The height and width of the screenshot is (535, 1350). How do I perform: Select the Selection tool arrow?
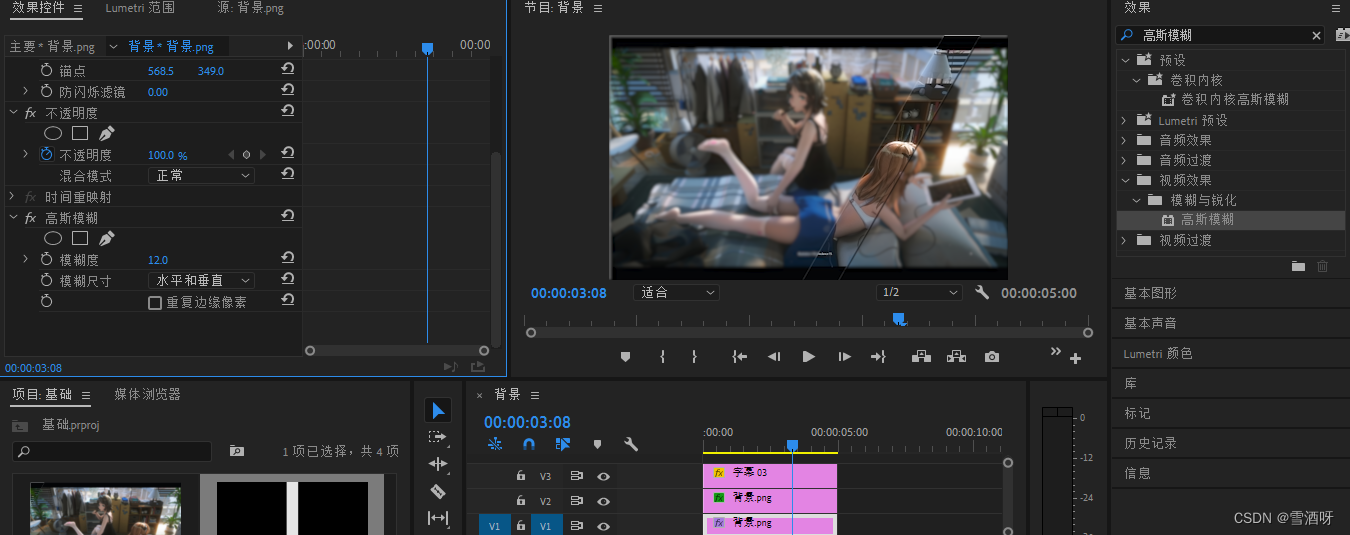tap(438, 411)
